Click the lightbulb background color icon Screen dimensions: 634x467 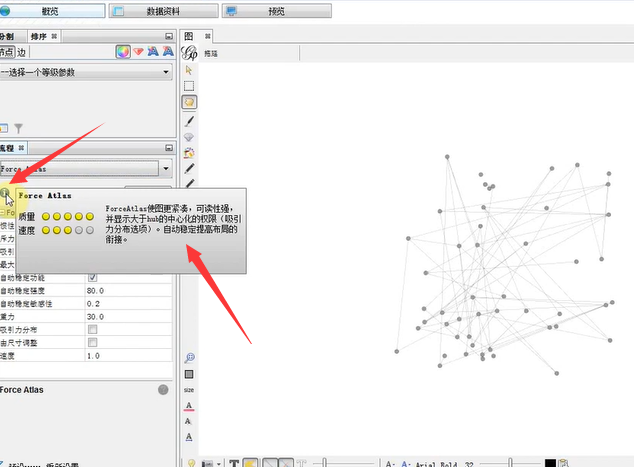tap(191, 463)
